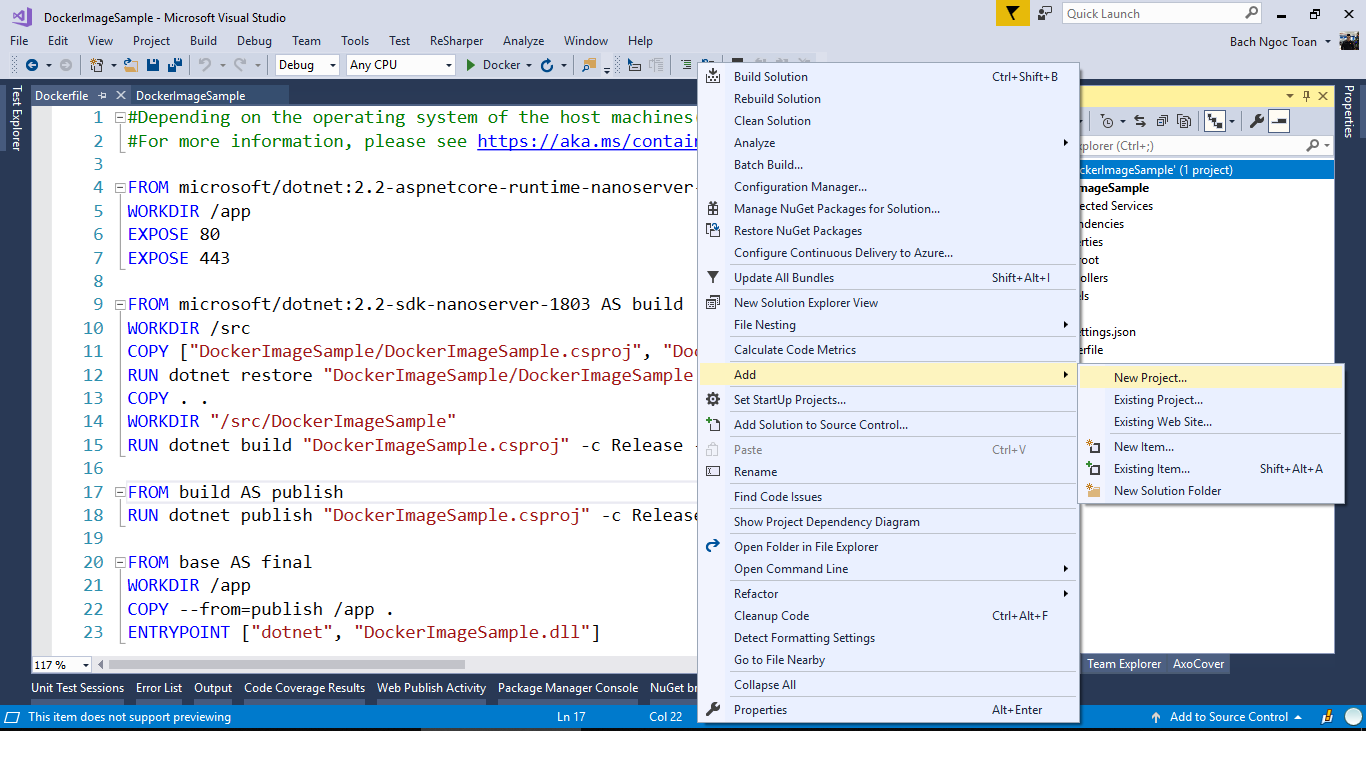Click the Navigate Backward arrow icon

click(x=32, y=65)
